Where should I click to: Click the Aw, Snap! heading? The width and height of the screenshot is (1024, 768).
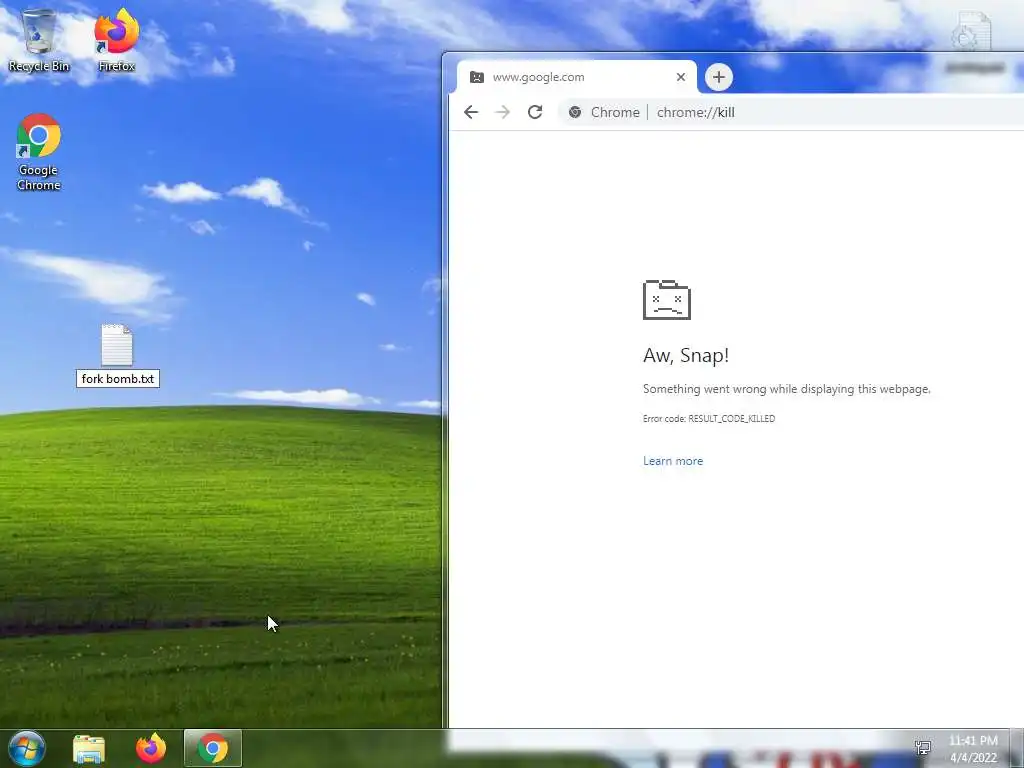click(x=686, y=355)
